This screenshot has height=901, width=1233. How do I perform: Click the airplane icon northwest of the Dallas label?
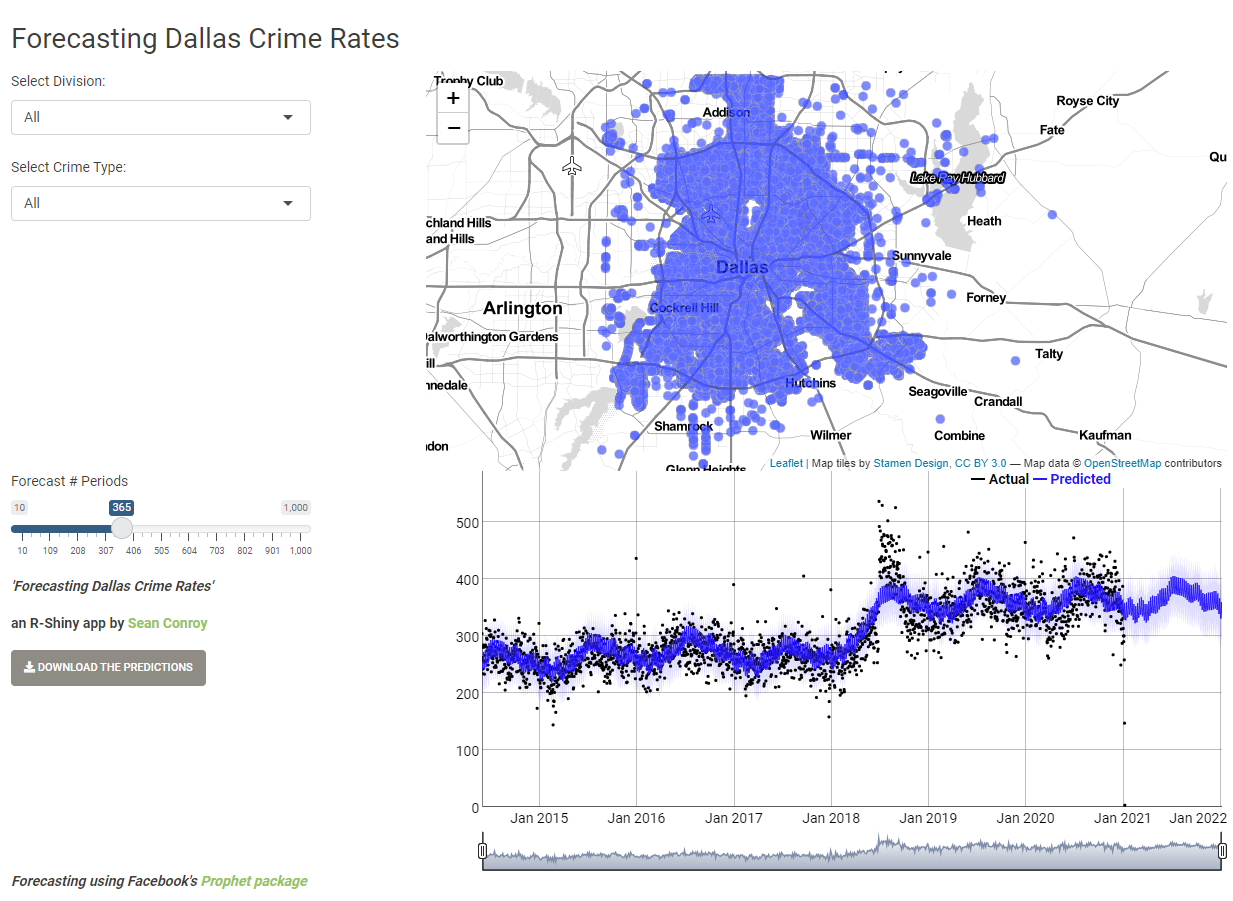coord(711,213)
